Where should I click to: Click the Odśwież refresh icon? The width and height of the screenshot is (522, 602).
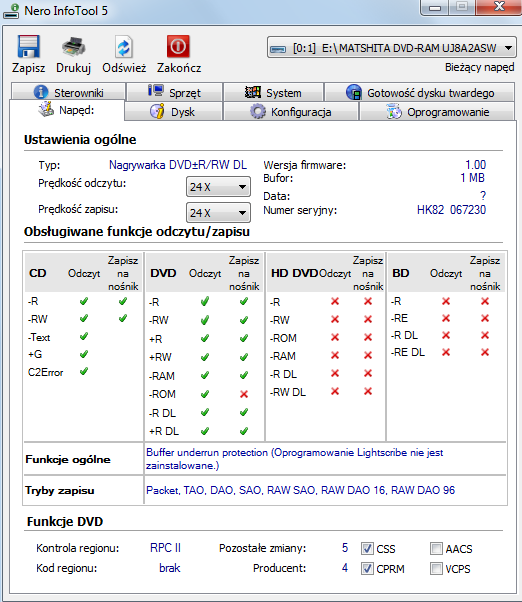click(124, 47)
